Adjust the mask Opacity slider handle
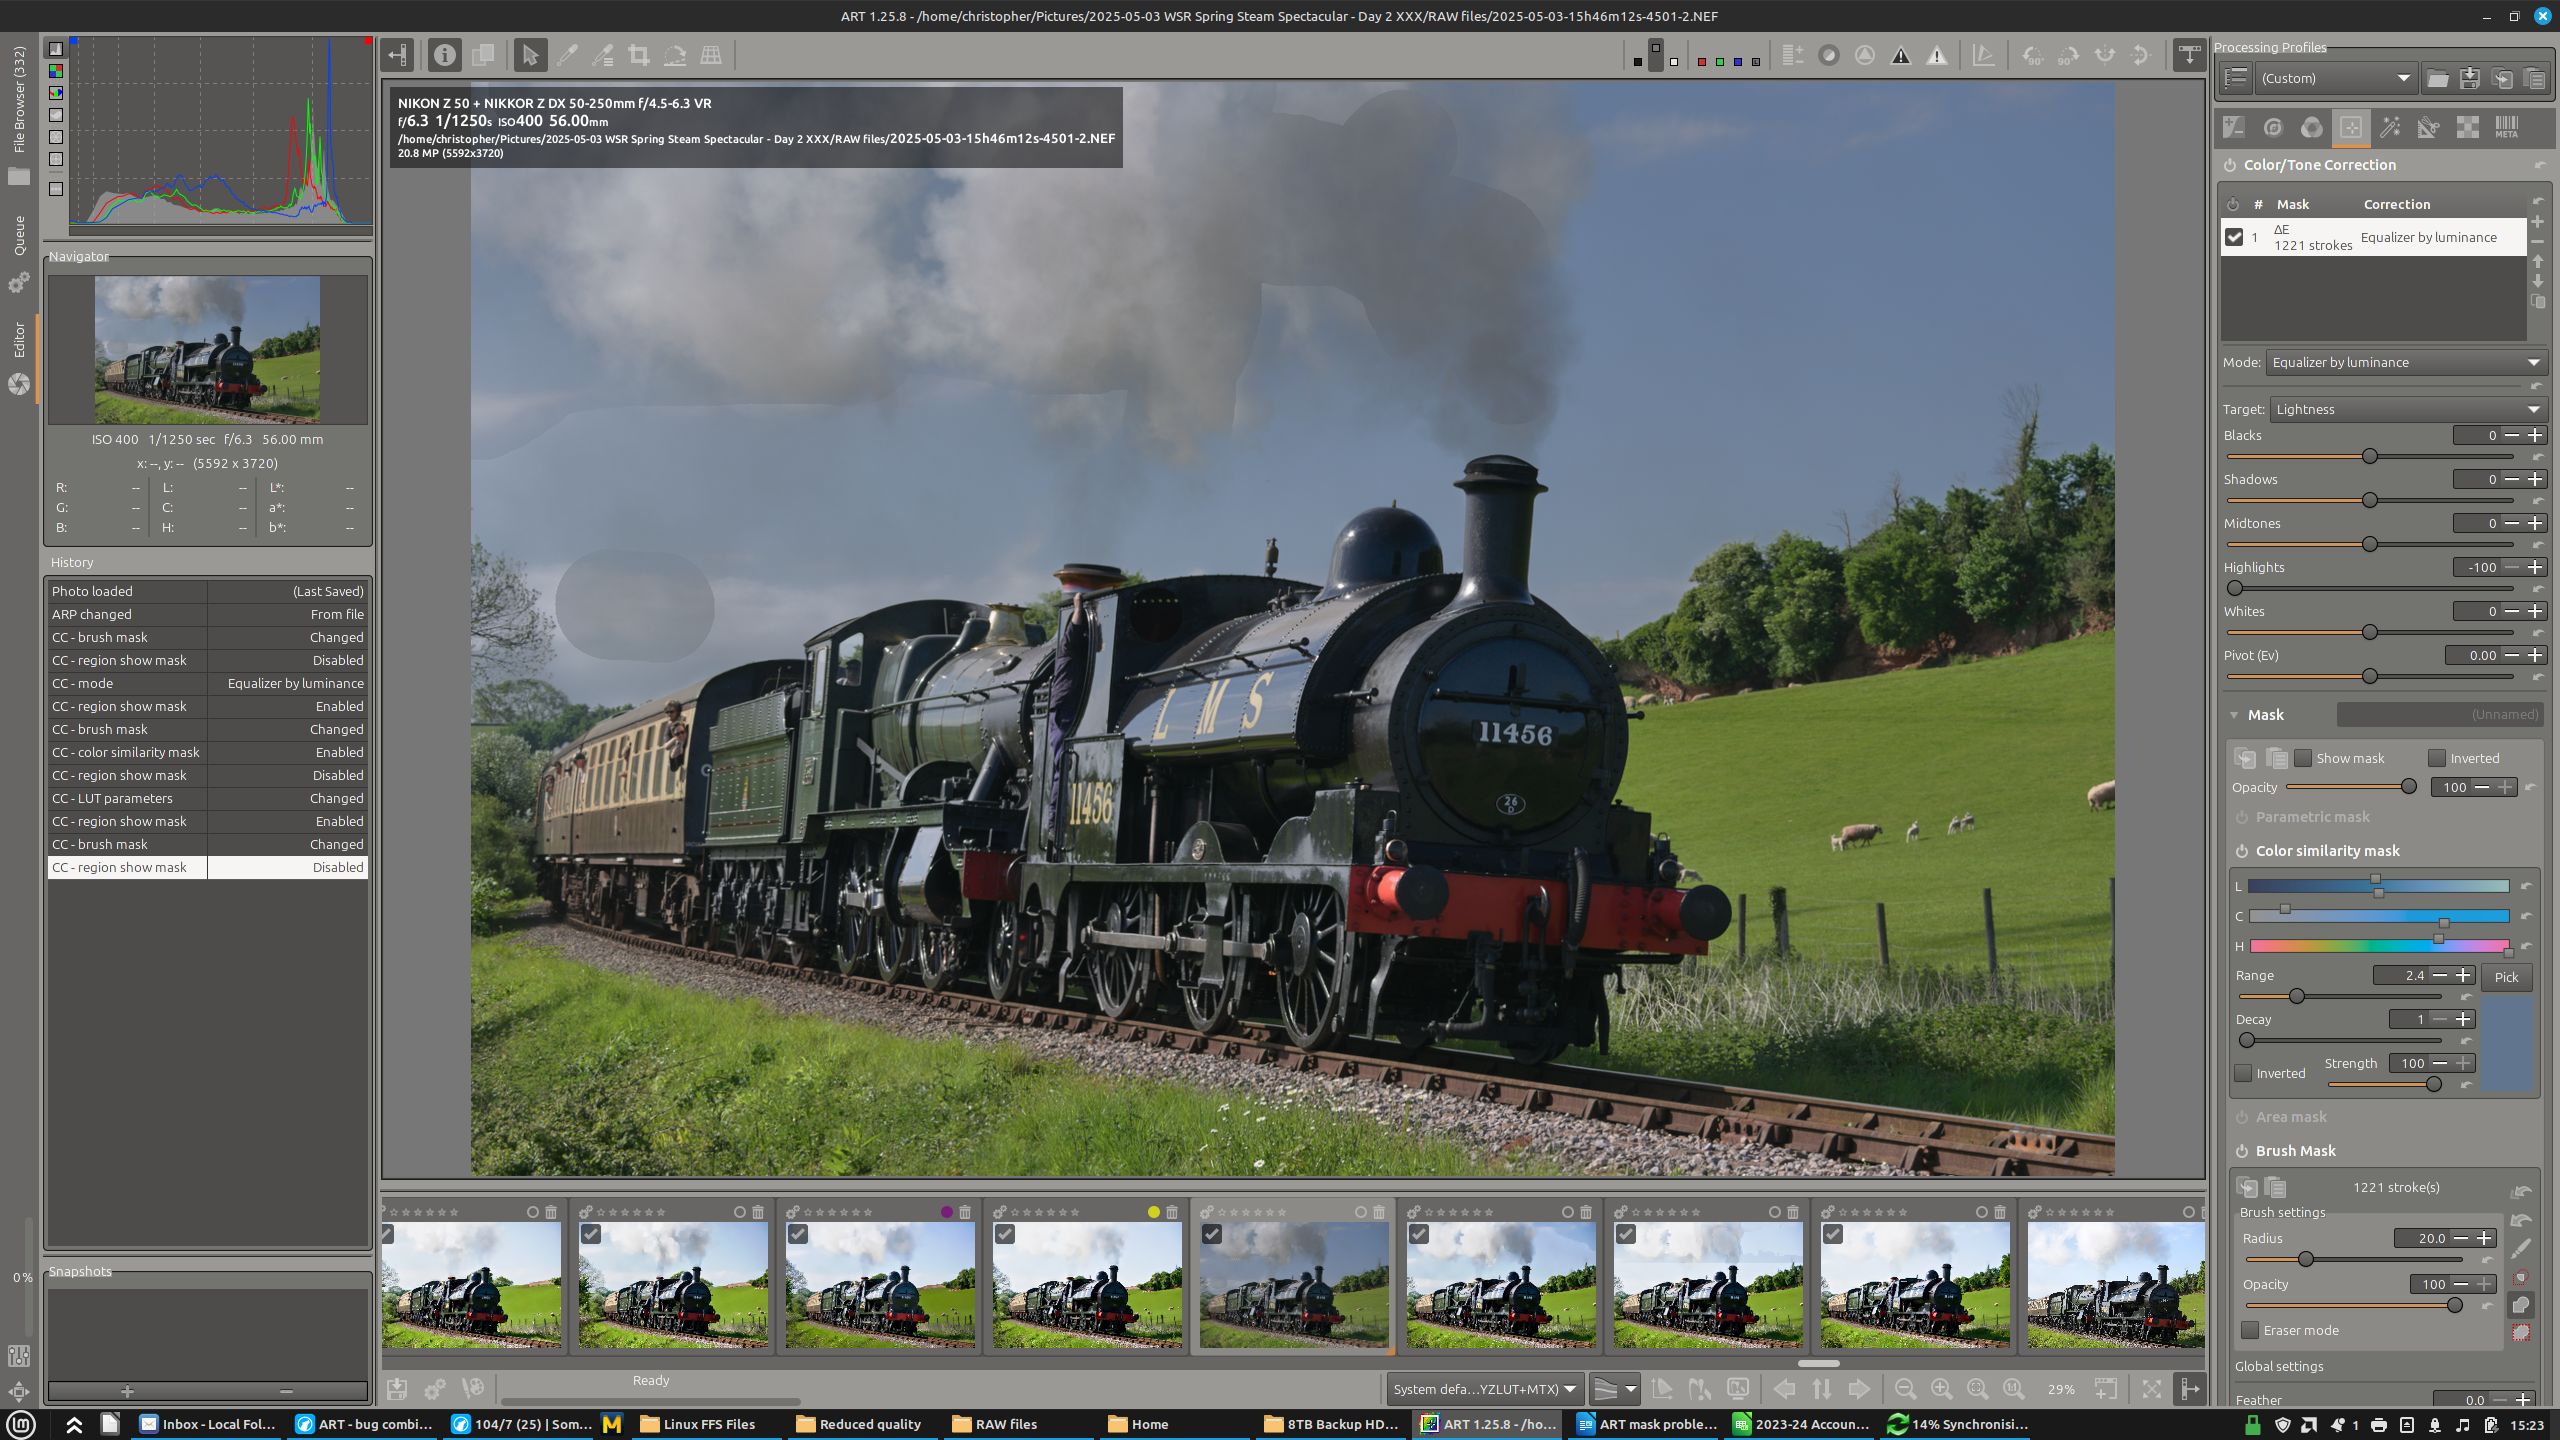The image size is (2560, 1440). pyautogui.click(x=2409, y=787)
